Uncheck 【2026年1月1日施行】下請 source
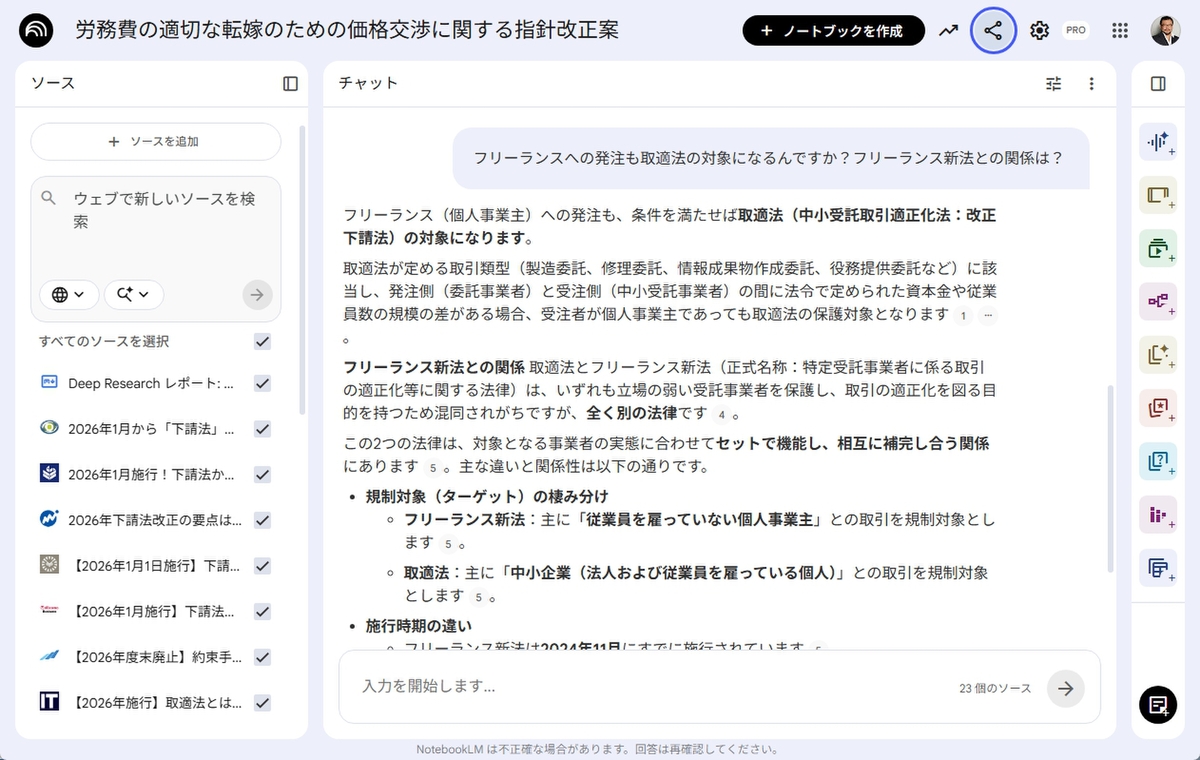The width and height of the screenshot is (1200, 760). tap(263, 566)
